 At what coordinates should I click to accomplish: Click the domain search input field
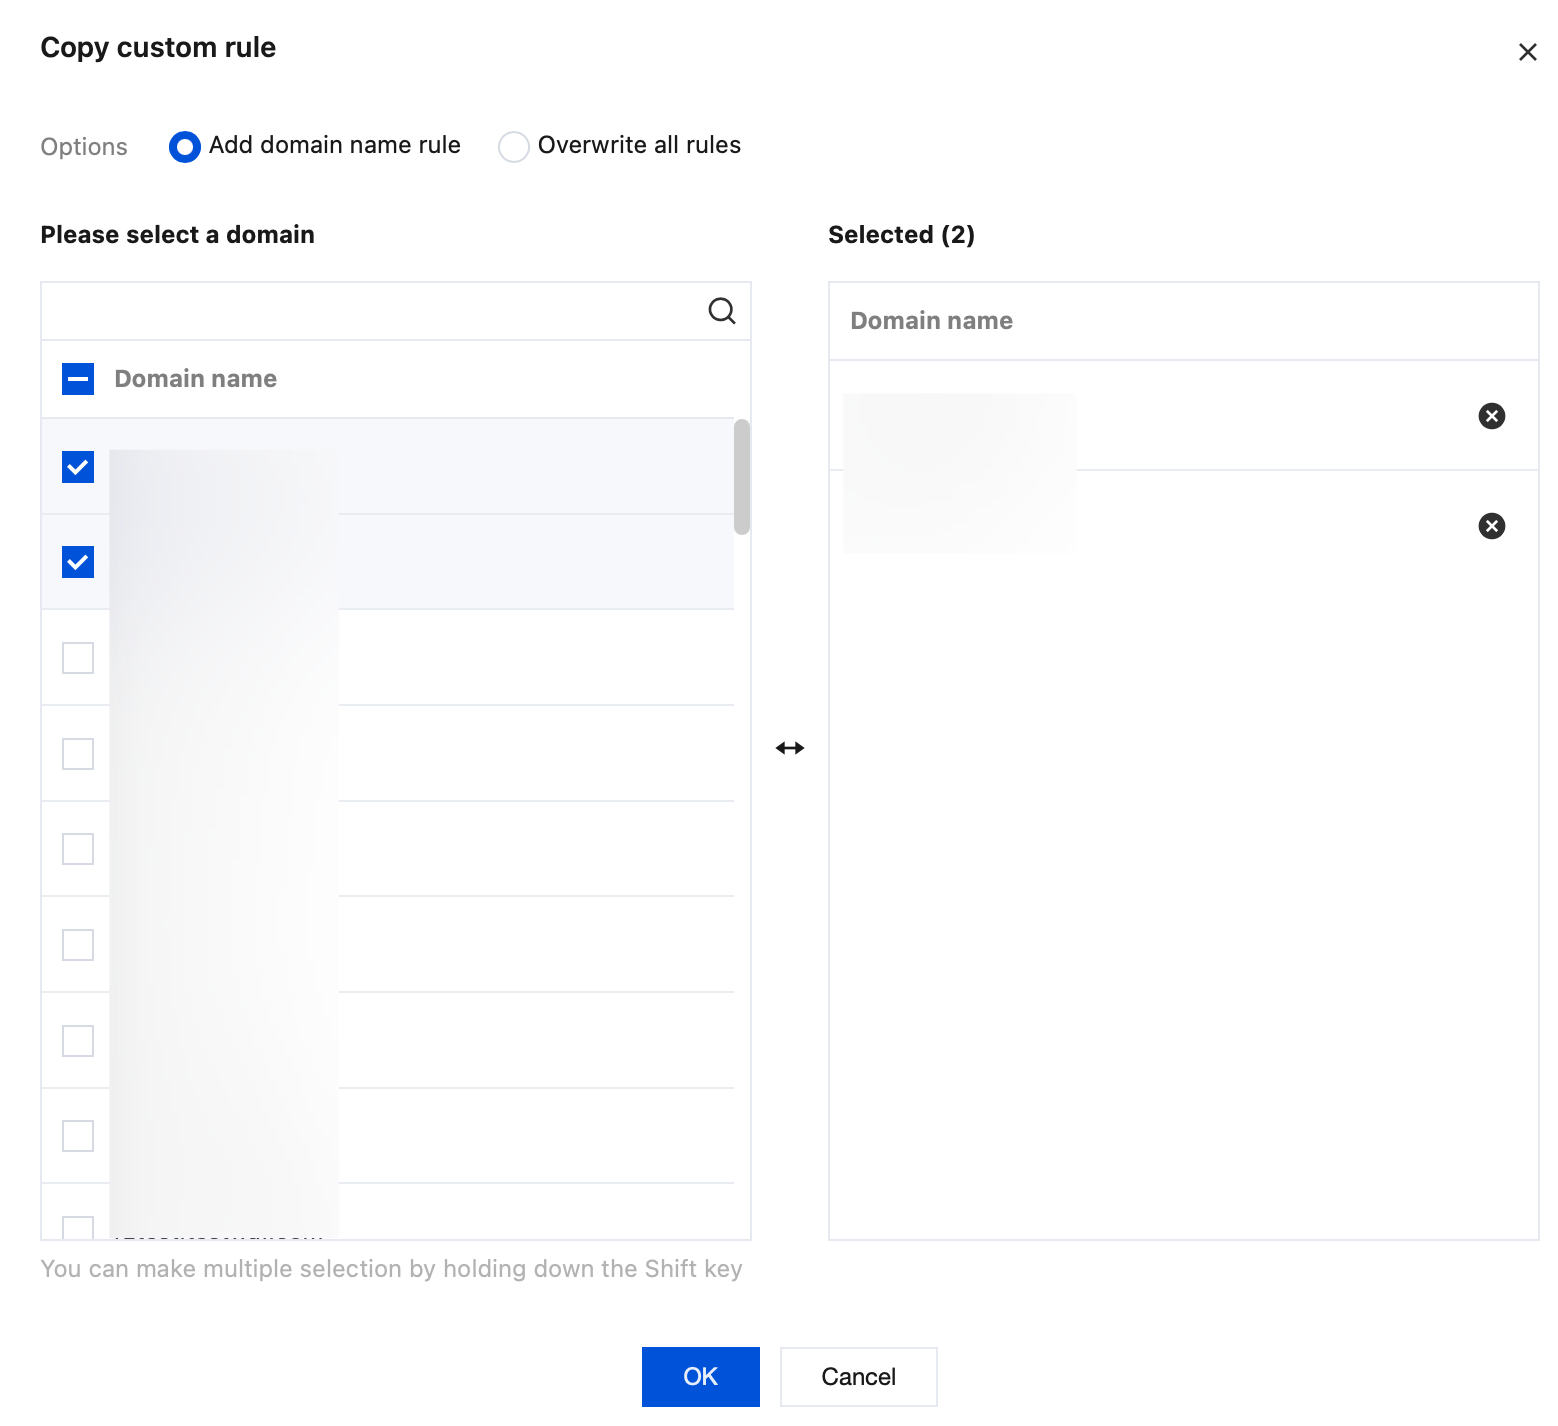click(x=370, y=311)
